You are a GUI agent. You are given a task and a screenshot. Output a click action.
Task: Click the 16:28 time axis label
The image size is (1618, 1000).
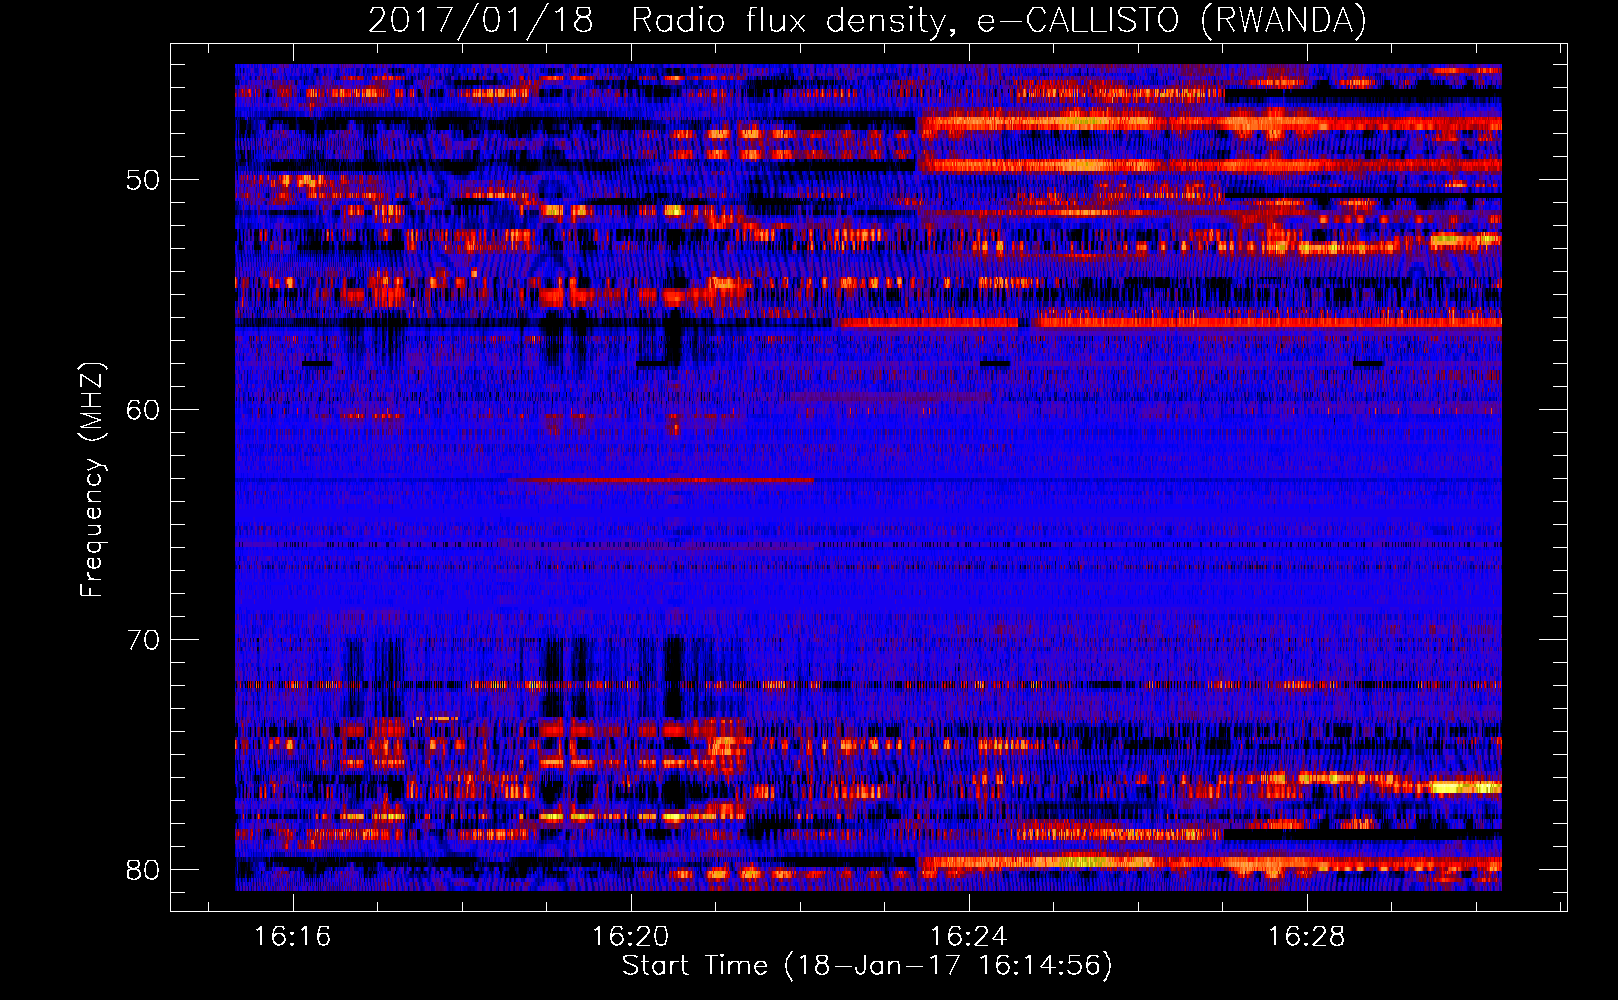click(x=1306, y=937)
